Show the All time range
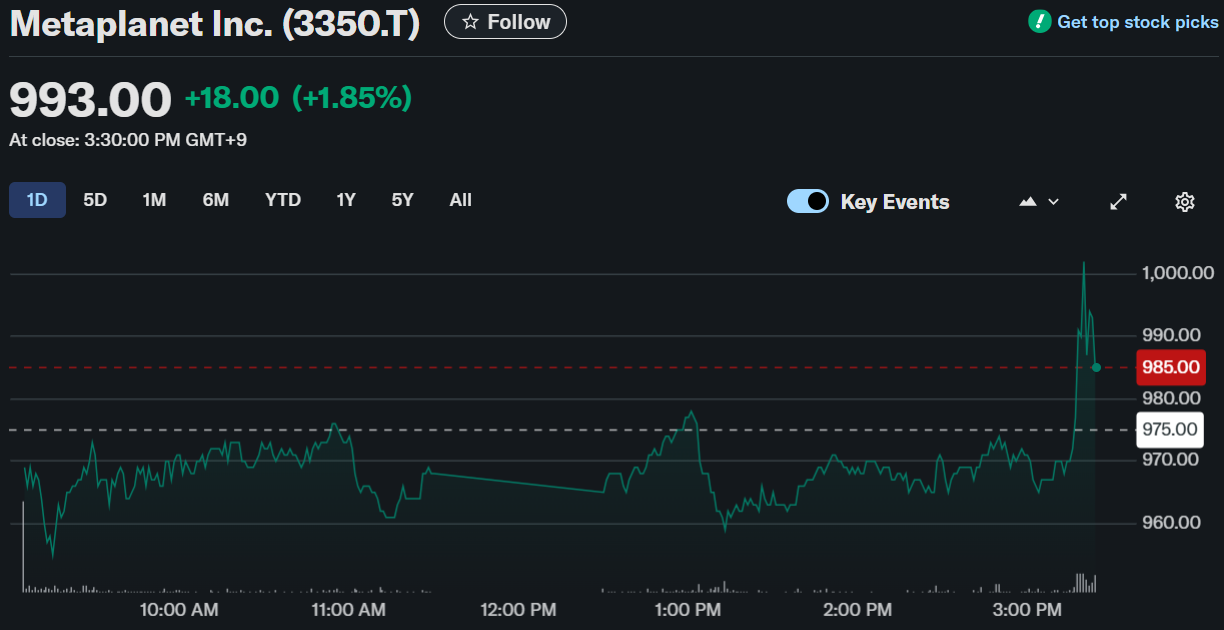 coord(460,200)
